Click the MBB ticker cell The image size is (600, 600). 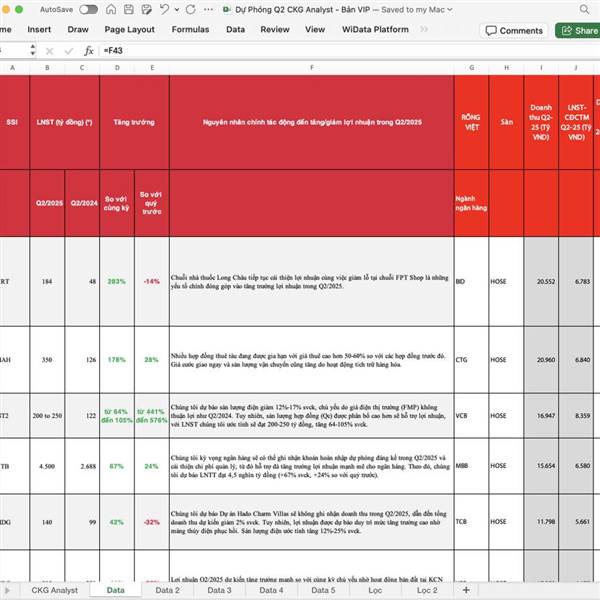coord(471,466)
